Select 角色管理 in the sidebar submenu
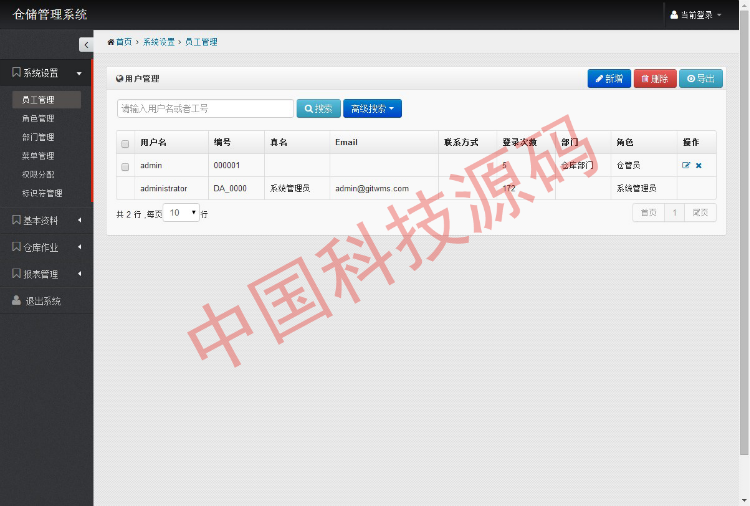This screenshot has width=750, height=506. coord(38,118)
